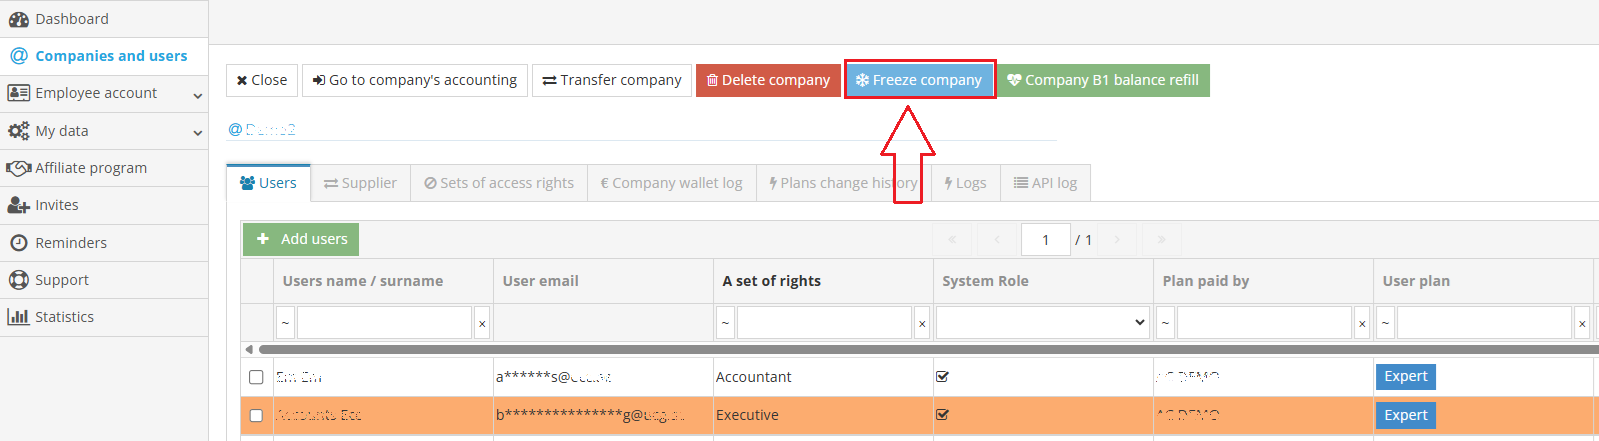Switch to the Company wallet log tab
The width and height of the screenshot is (1599, 441).
tap(671, 183)
